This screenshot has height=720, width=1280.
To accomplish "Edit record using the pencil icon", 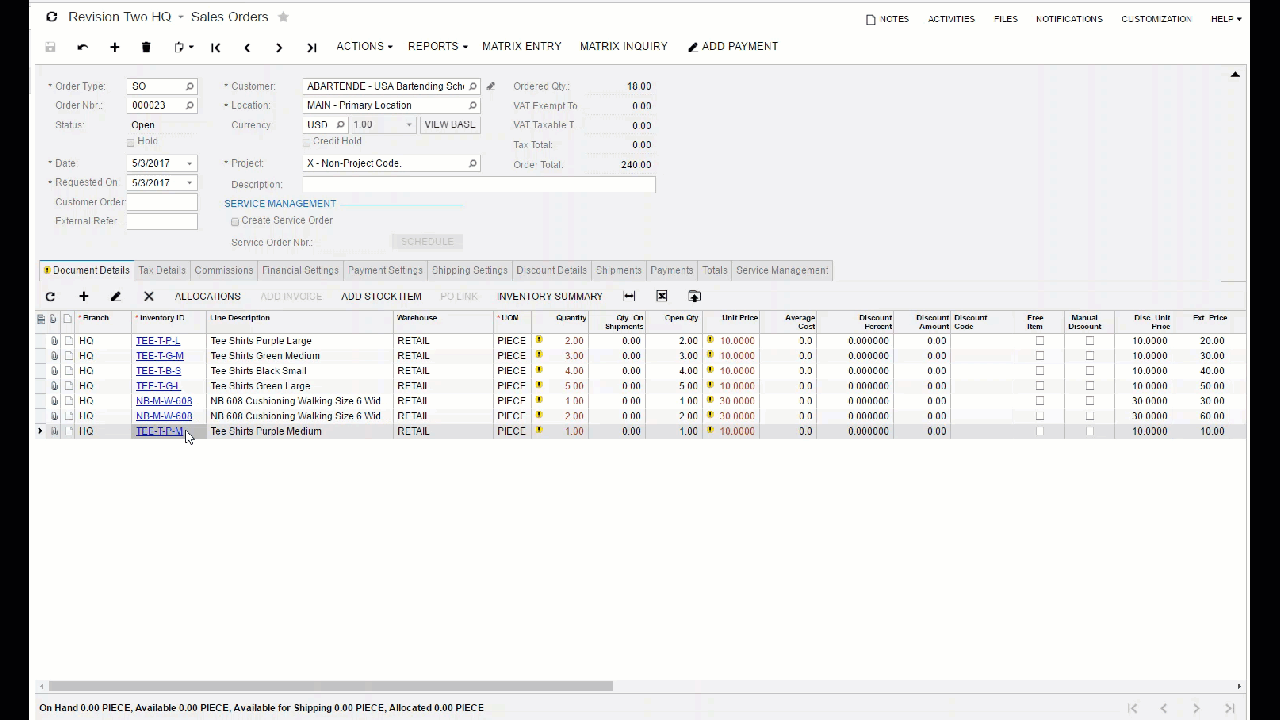I will [115, 296].
